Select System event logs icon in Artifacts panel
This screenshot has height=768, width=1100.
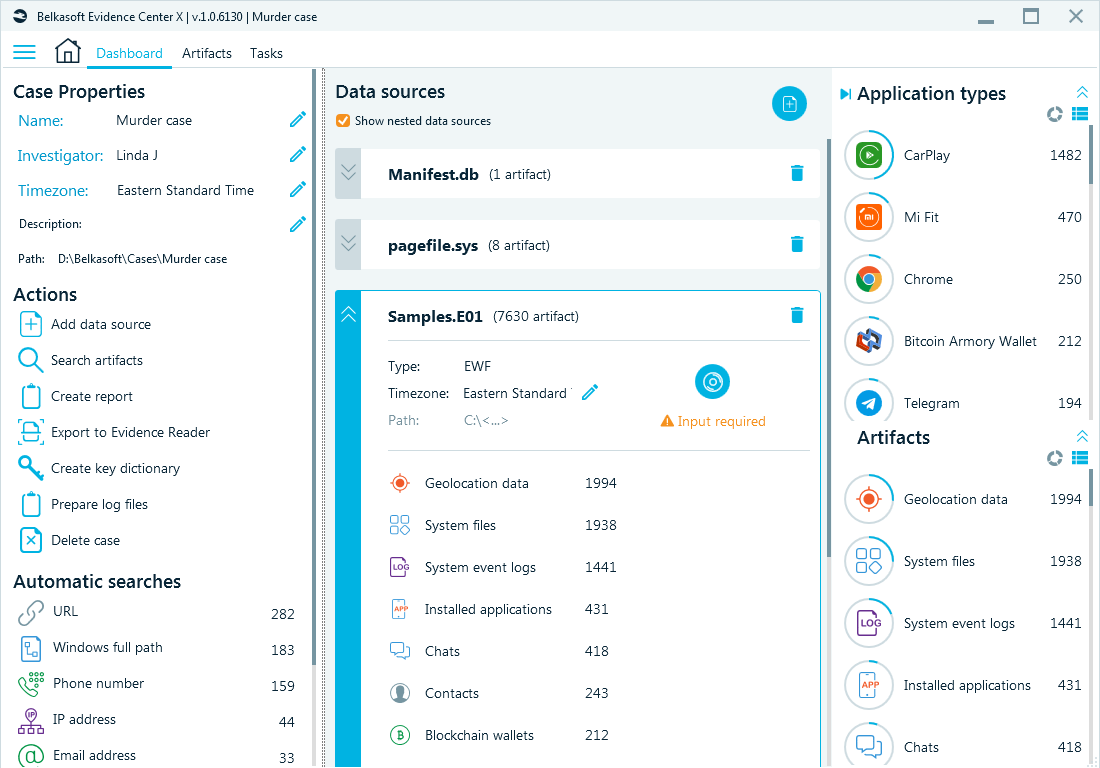[868, 624]
